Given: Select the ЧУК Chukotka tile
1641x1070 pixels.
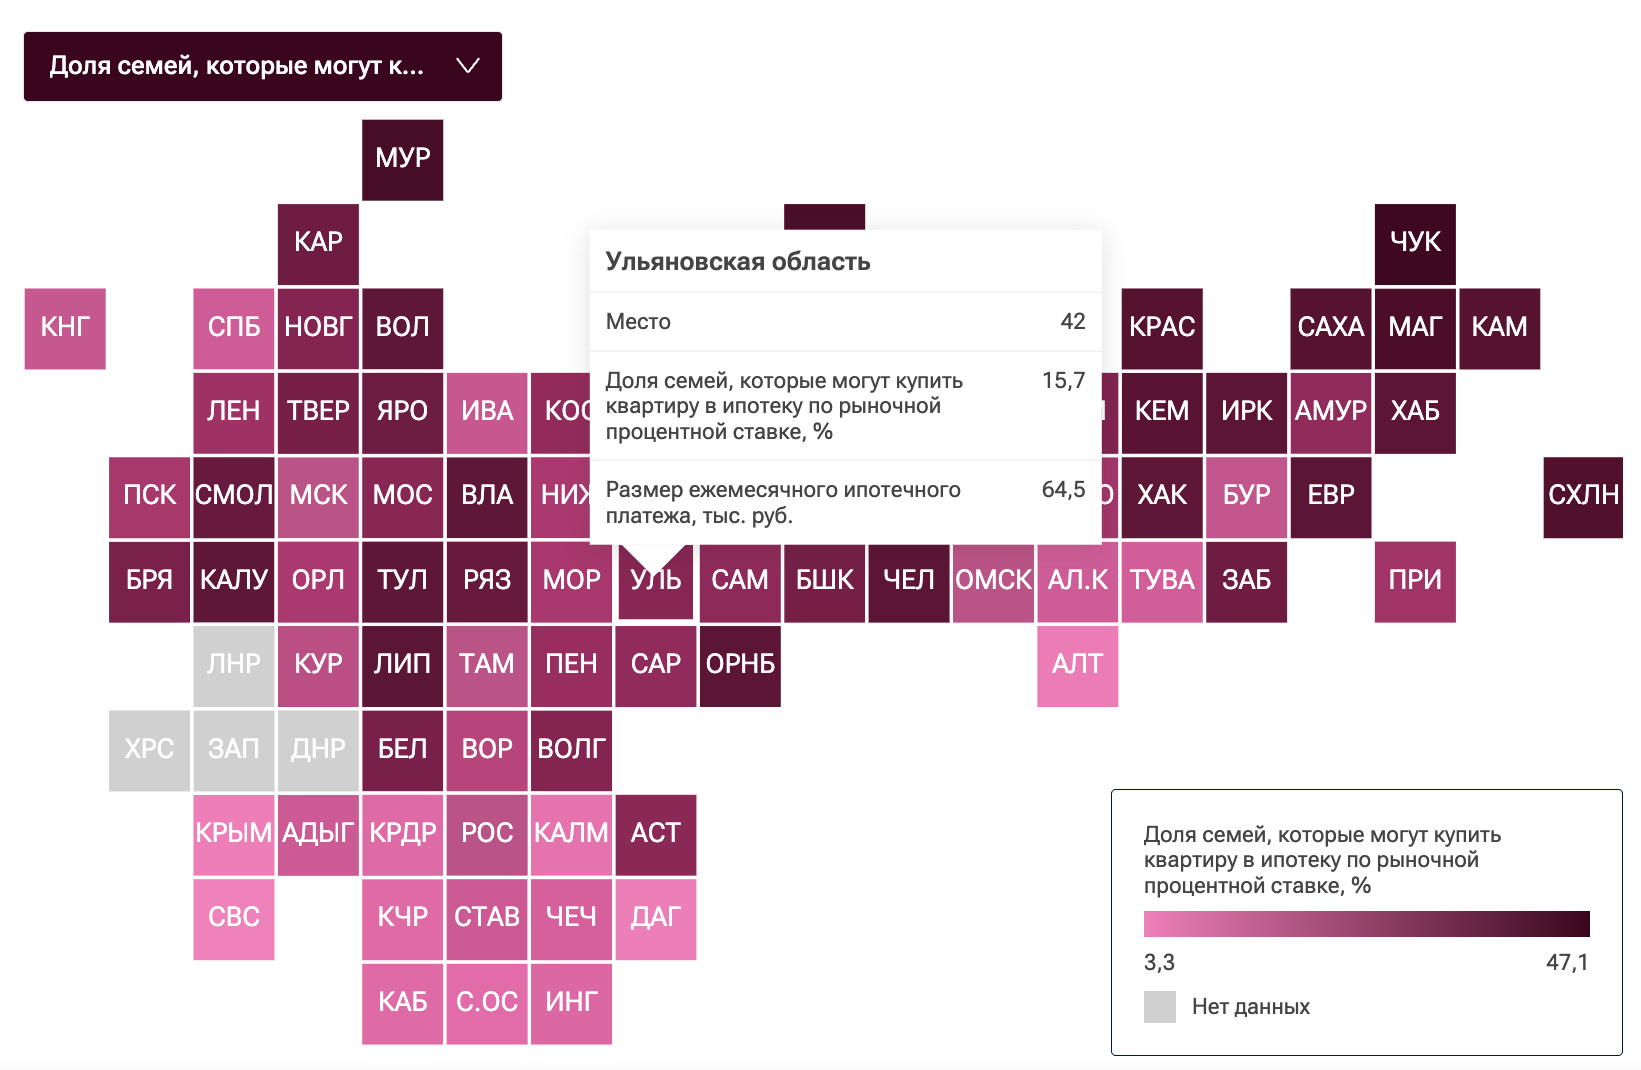Looking at the screenshot, I should click(x=1415, y=243).
